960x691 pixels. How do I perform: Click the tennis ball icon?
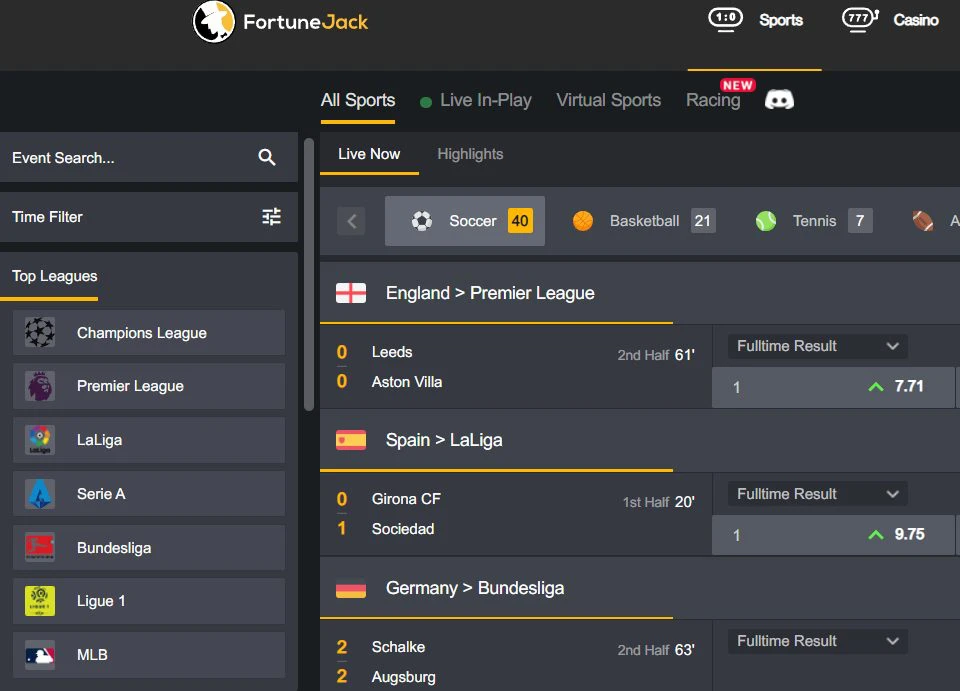click(x=765, y=221)
